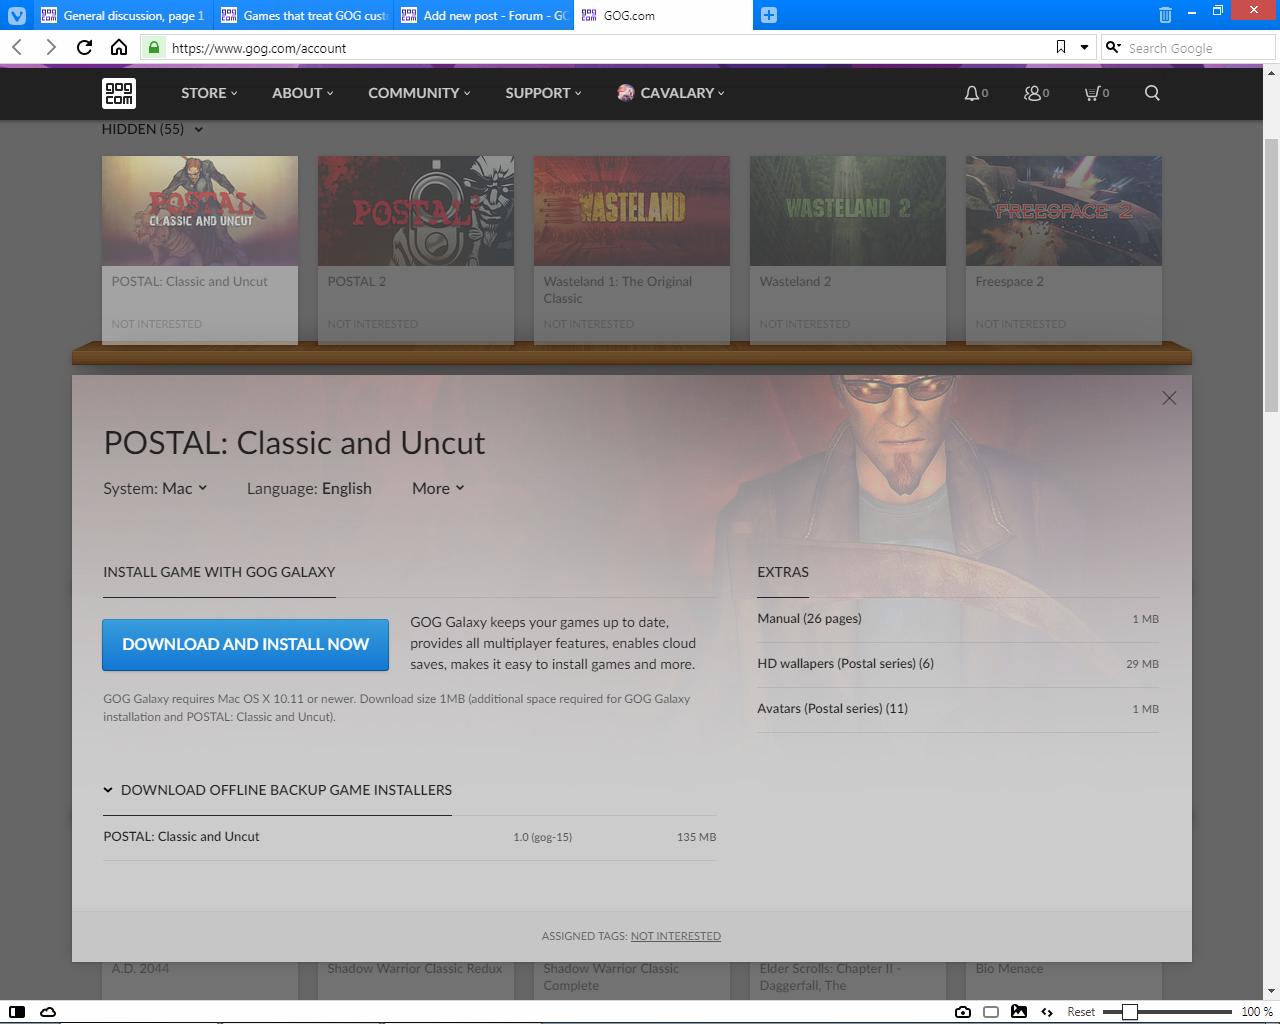Go forward with the browser forward arrow
The width and height of the screenshot is (1280, 1024).
[x=51, y=47]
